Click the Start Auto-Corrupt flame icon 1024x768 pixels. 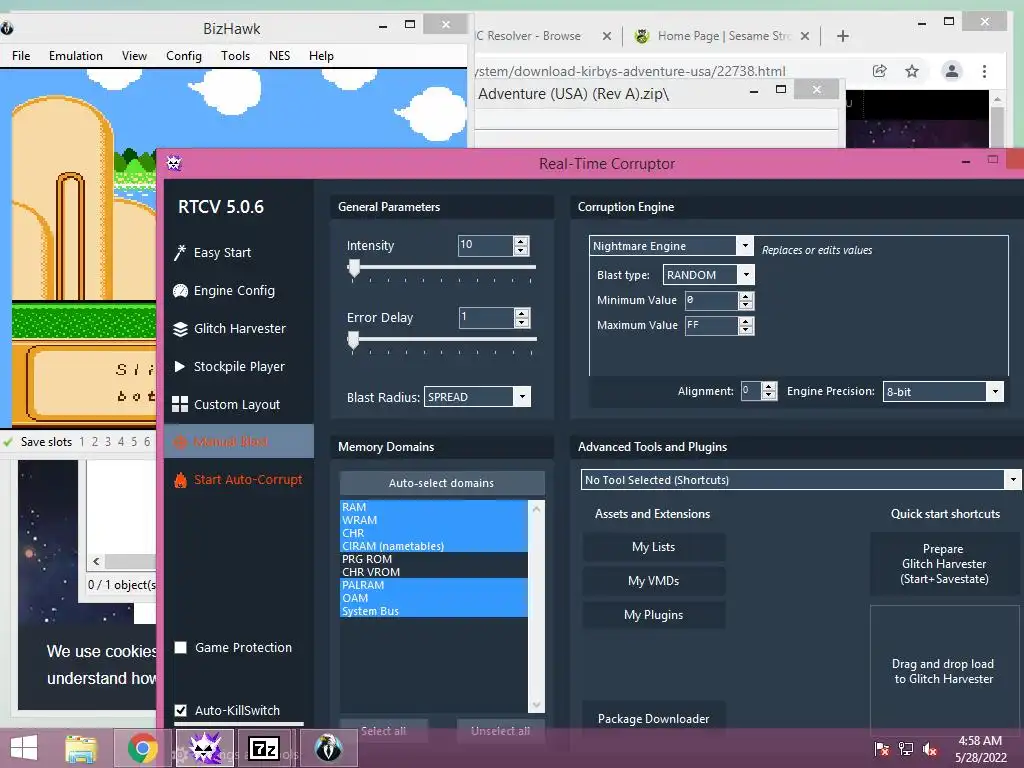(180, 479)
